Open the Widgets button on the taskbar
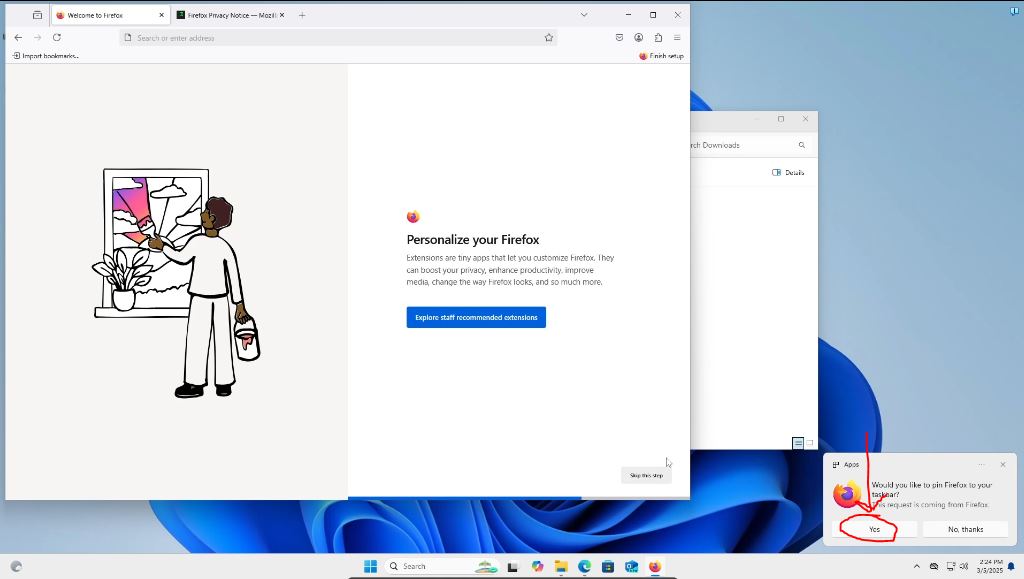 pos(16,567)
